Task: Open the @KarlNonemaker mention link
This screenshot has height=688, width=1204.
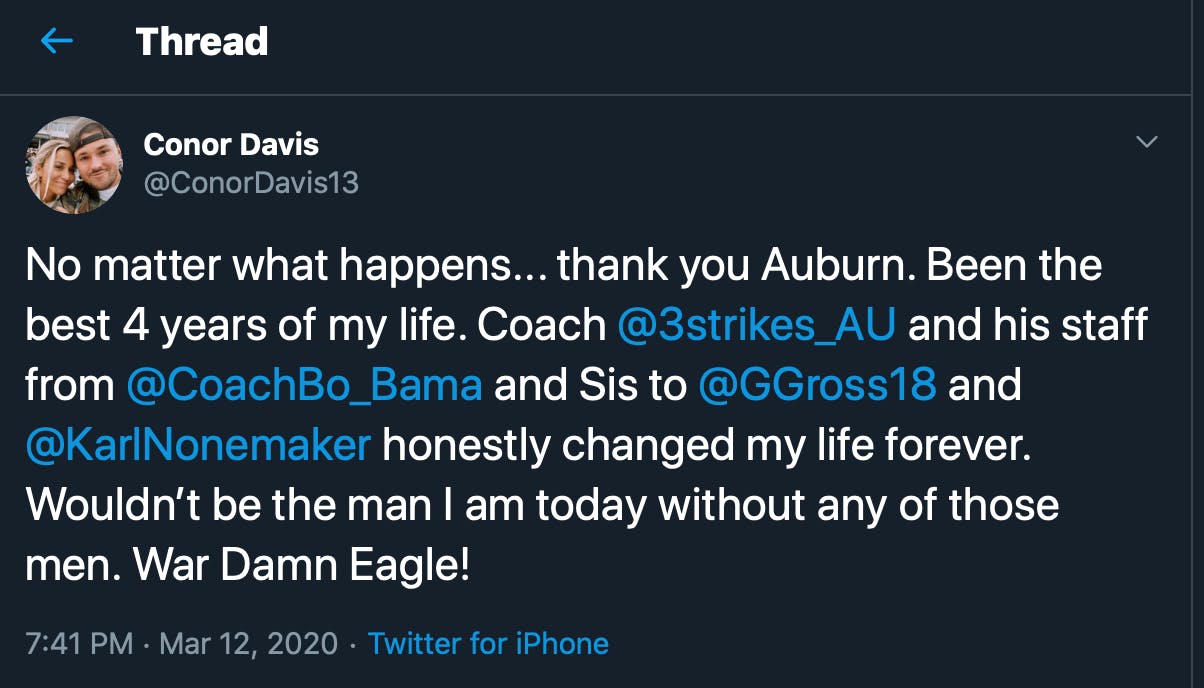Action: [x=198, y=445]
